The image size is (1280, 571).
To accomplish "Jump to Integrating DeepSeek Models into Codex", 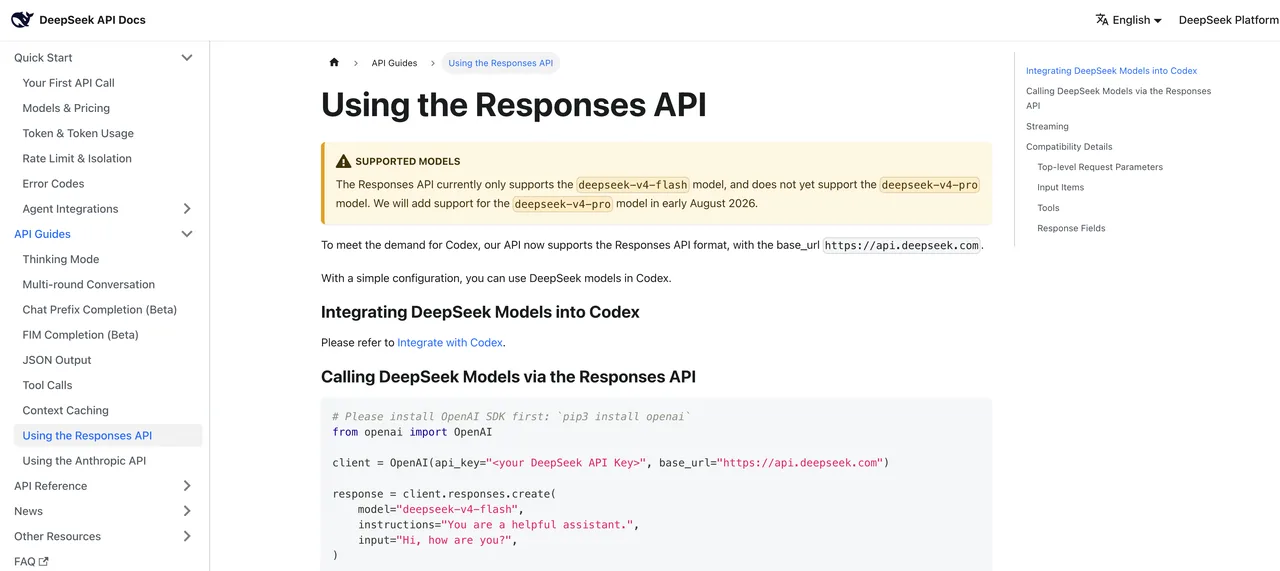I will point(1111,71).
